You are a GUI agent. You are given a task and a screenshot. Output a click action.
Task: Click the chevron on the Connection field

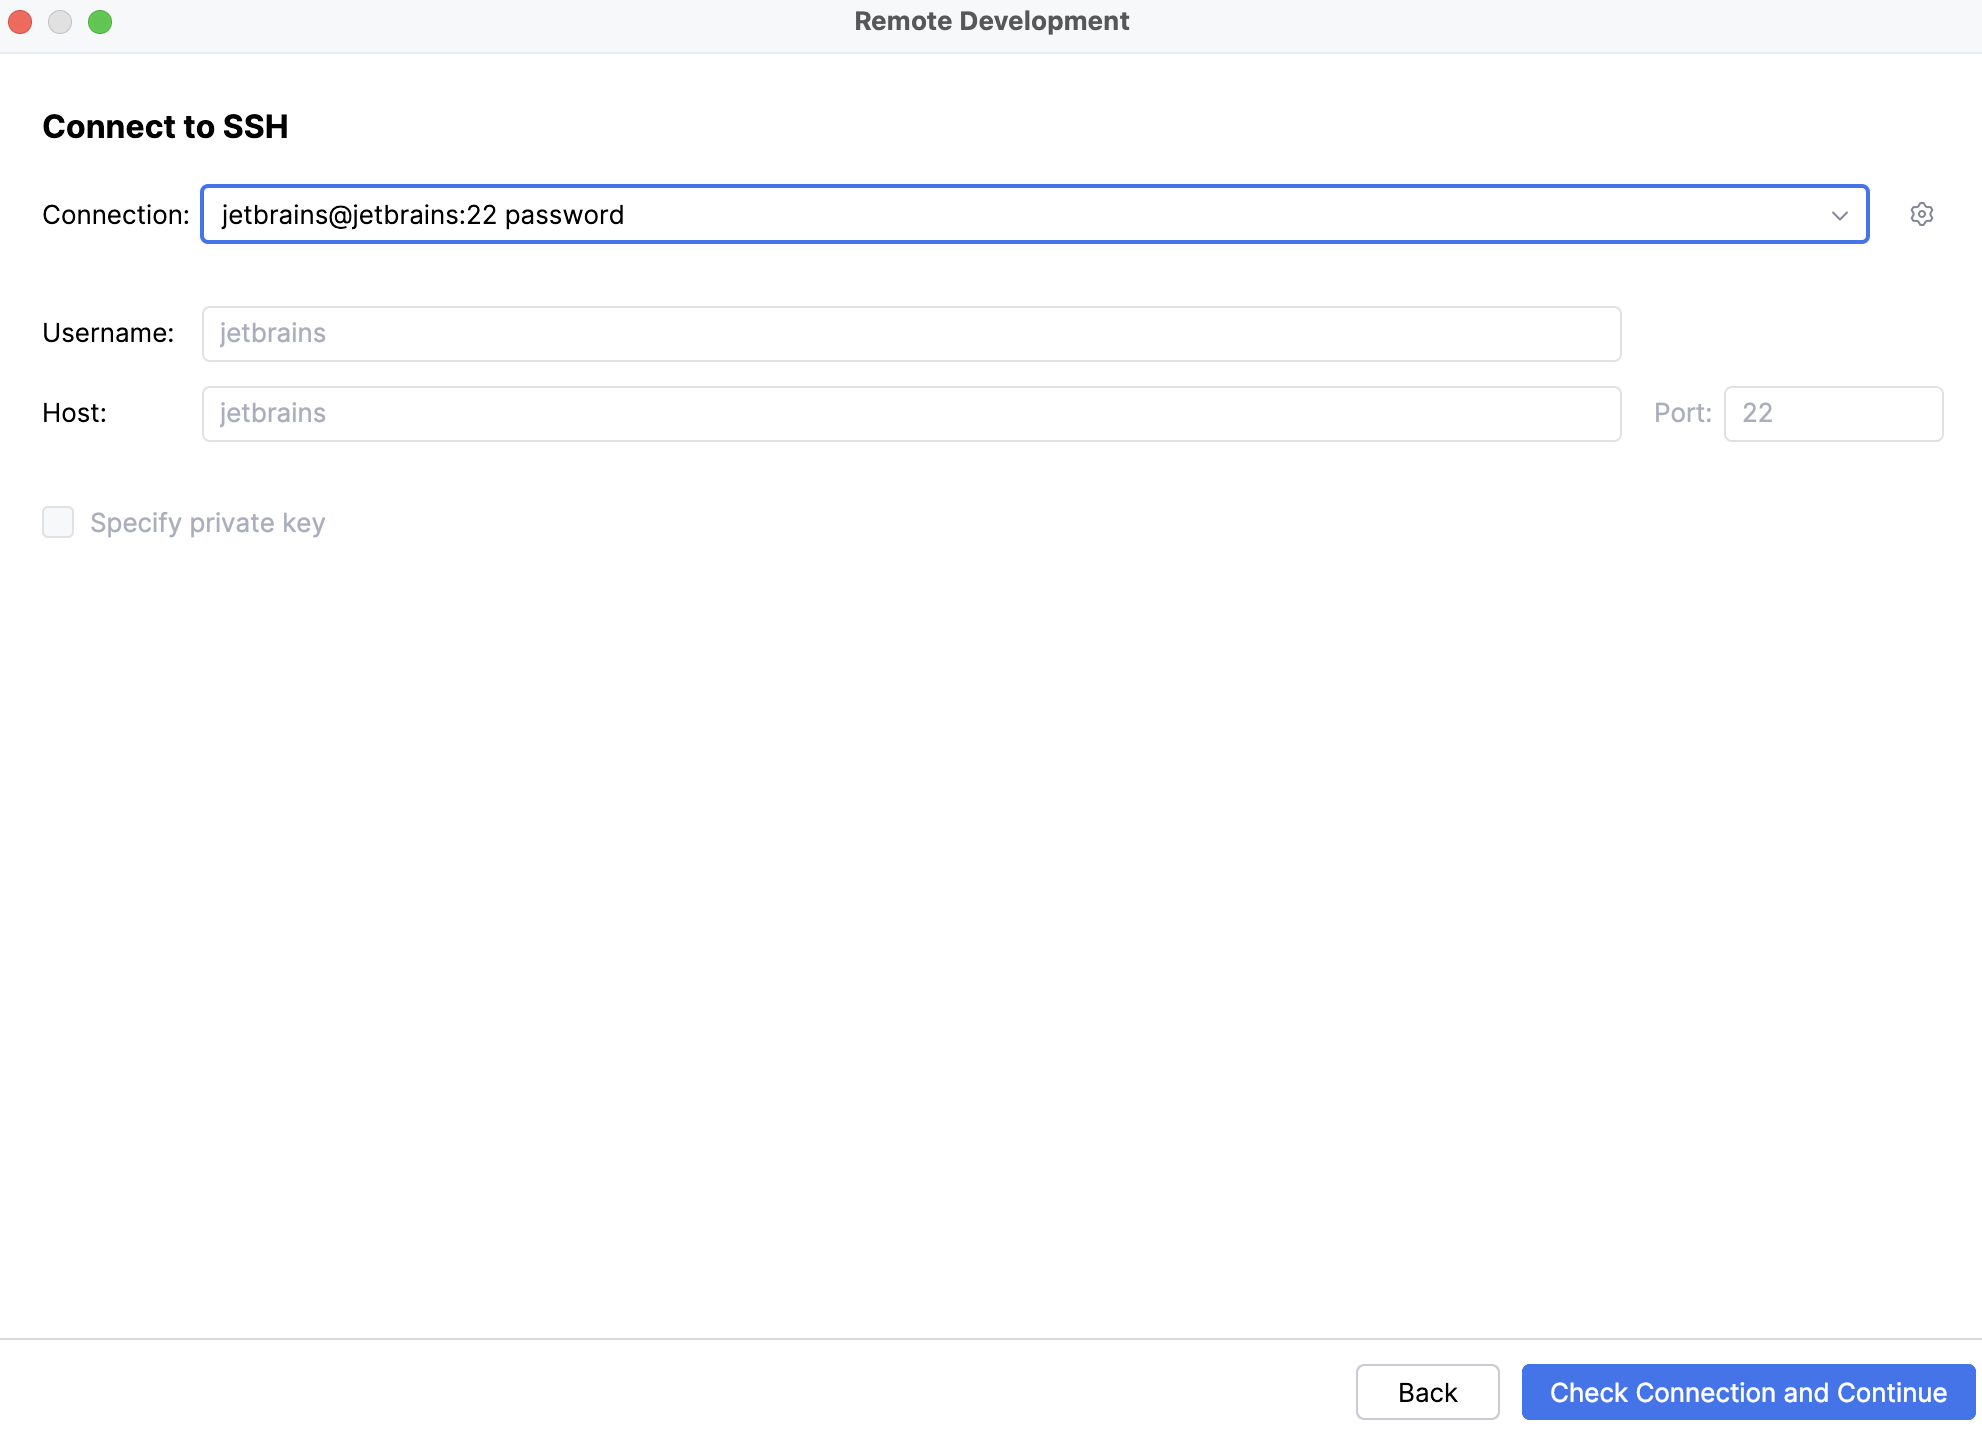[1838, 215]
